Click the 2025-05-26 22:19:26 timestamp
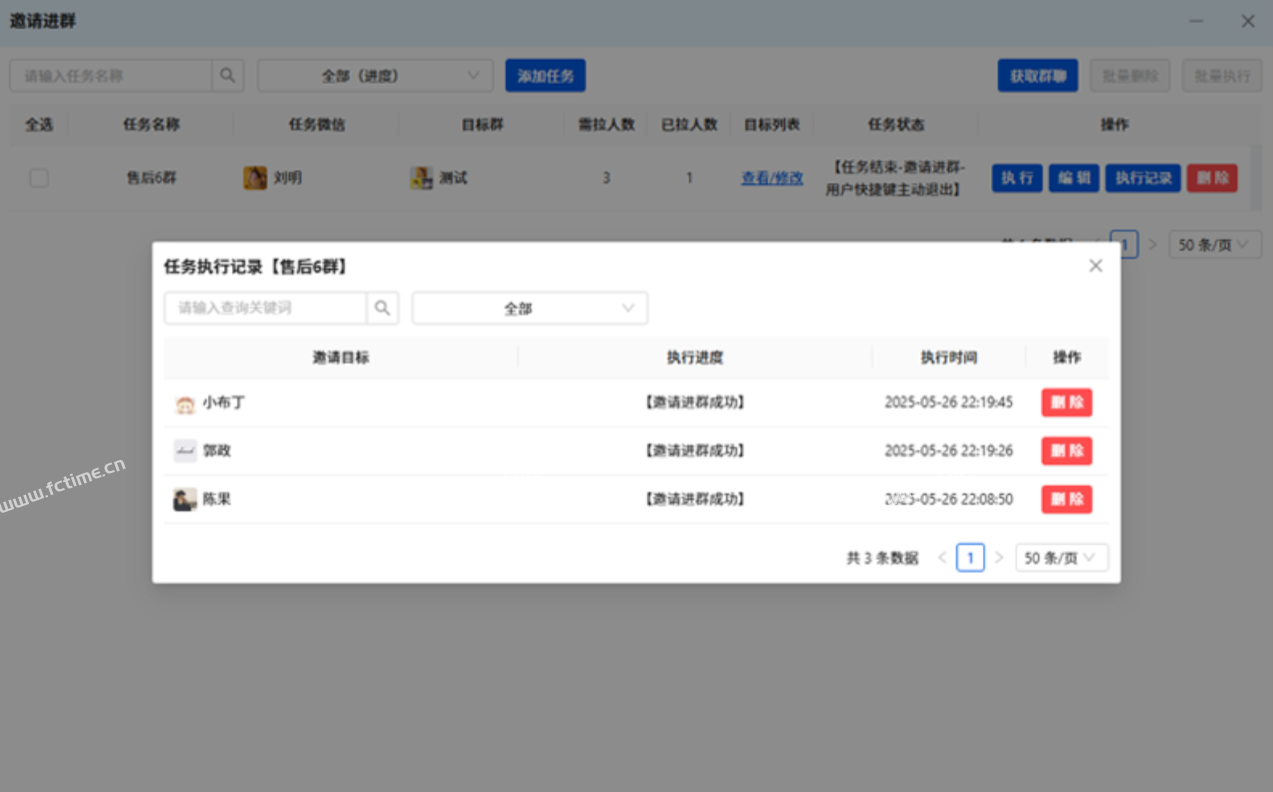Screen dimensions: 1273x792 point(949,451)
